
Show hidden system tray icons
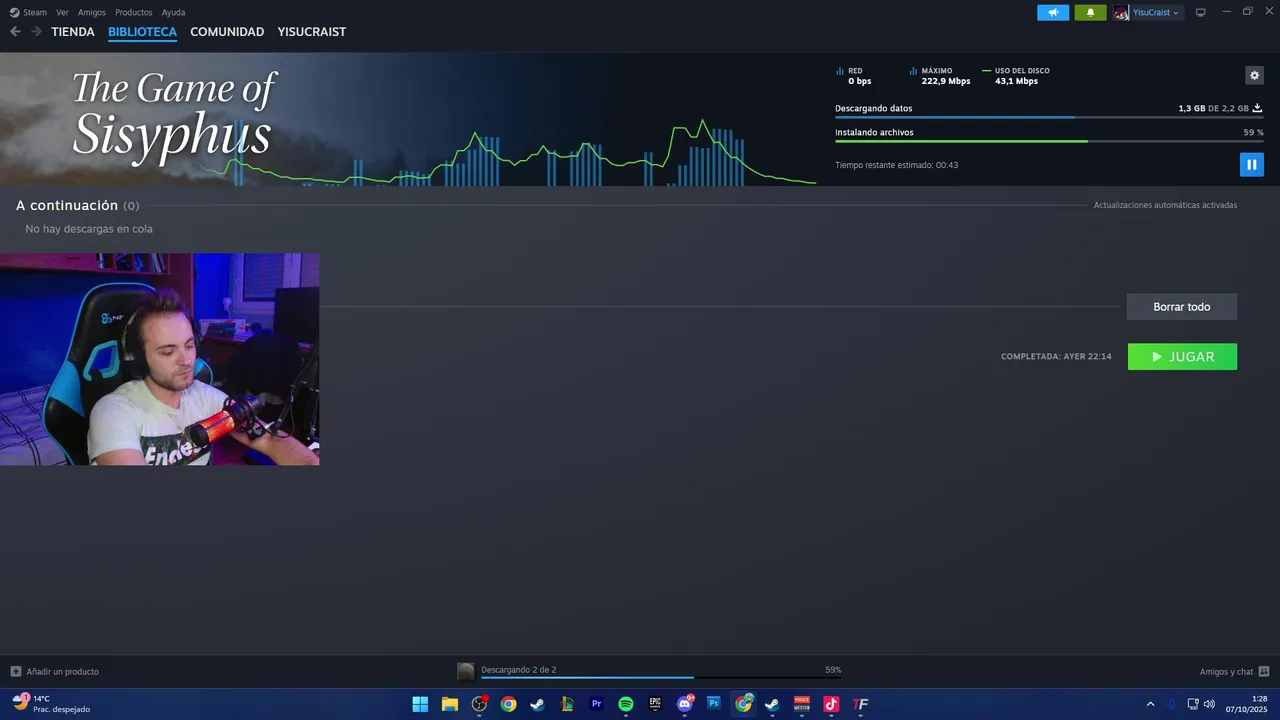point(1150,704)
